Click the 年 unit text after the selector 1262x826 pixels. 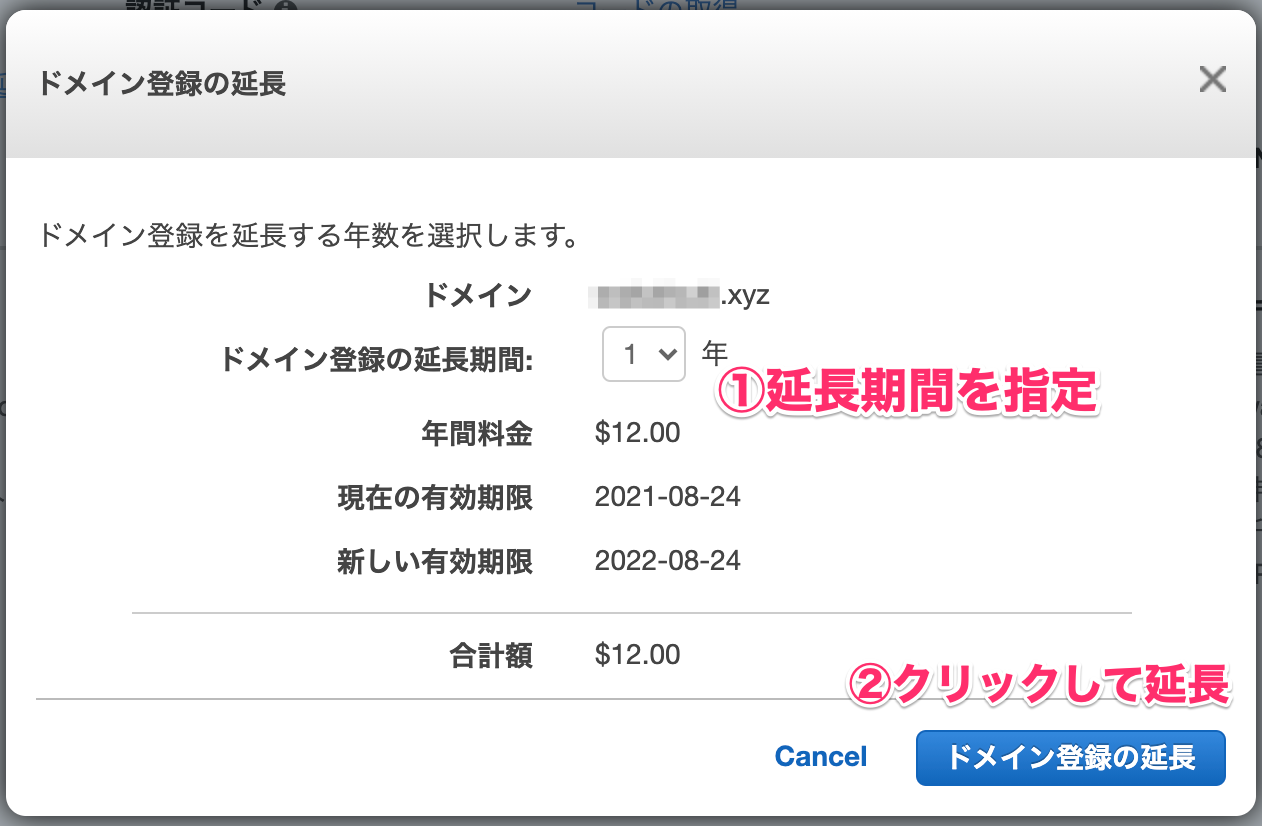point(714,352)
